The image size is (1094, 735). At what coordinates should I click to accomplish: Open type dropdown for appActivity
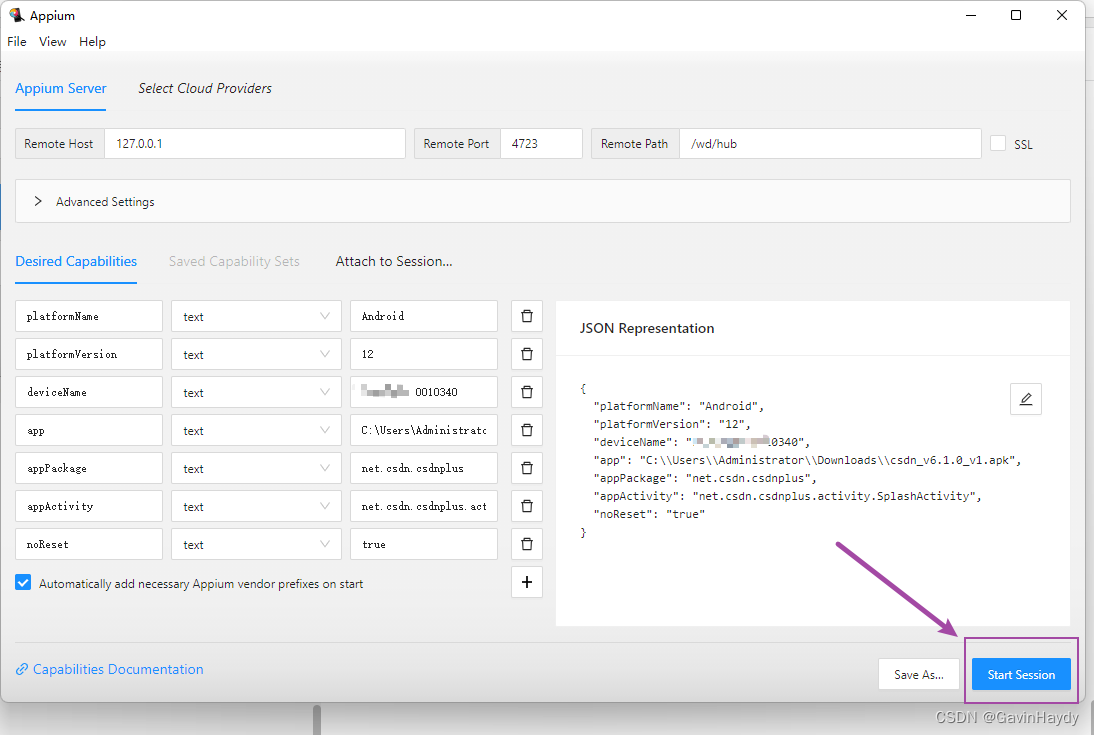(x=256, y=506)
